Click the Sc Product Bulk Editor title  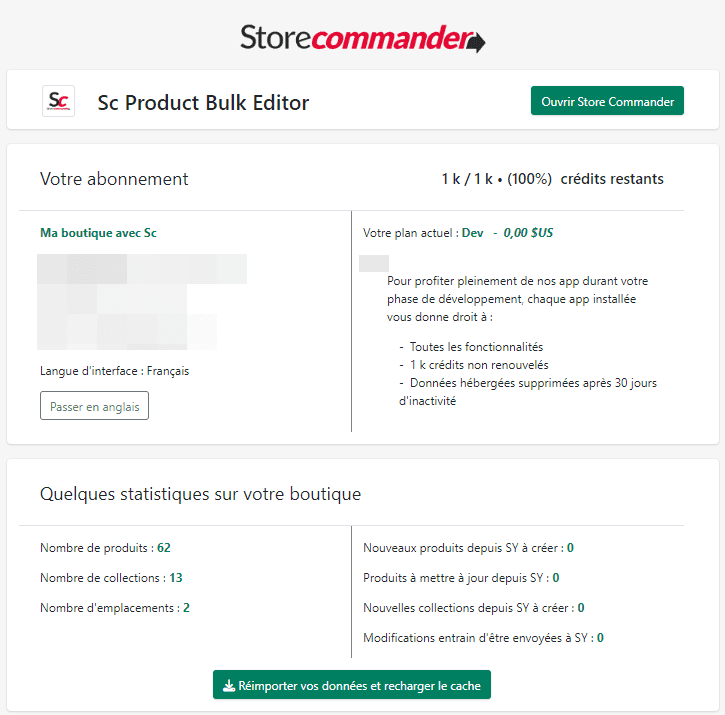coord(203,102)
